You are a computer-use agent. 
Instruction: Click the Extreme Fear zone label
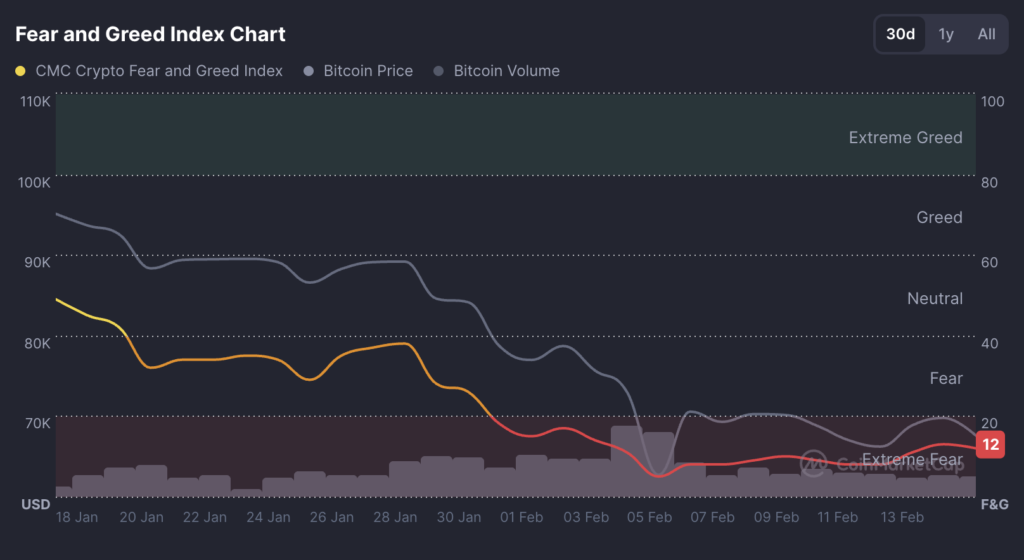[x=912, y=460]
